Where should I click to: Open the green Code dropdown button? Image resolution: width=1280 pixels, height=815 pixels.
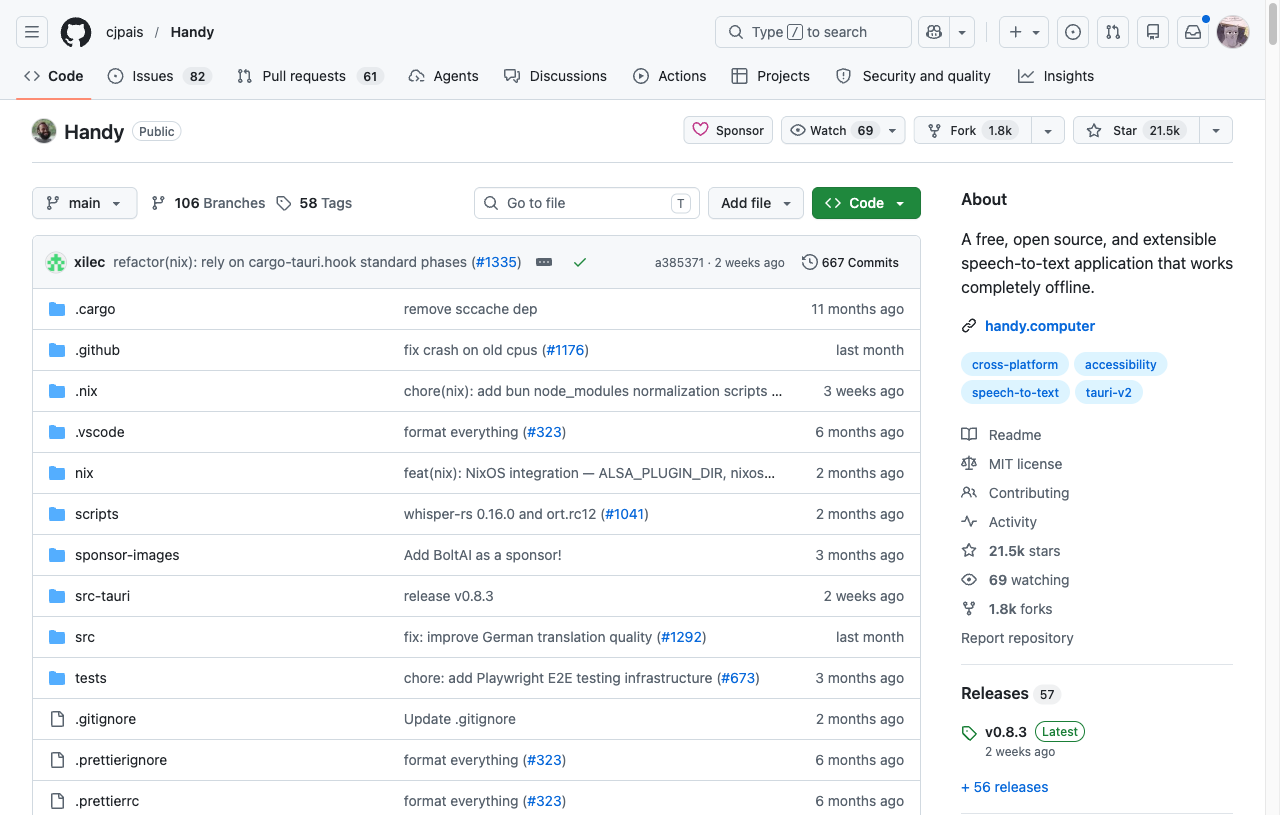(866, 203)
